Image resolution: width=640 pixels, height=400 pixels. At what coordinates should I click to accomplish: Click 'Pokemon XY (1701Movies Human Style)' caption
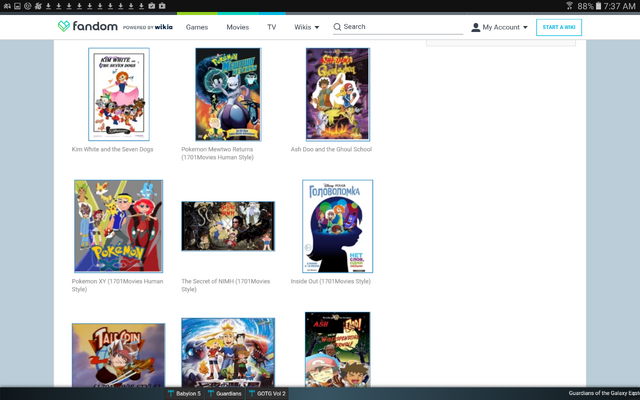118,285
